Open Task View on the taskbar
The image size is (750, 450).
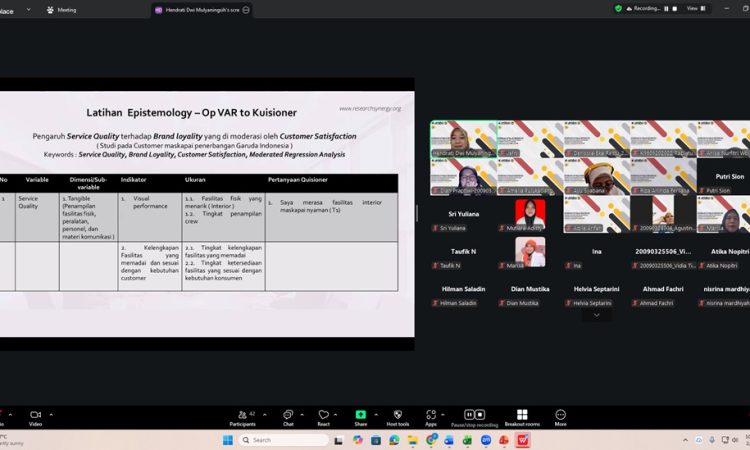coord(338,440)
